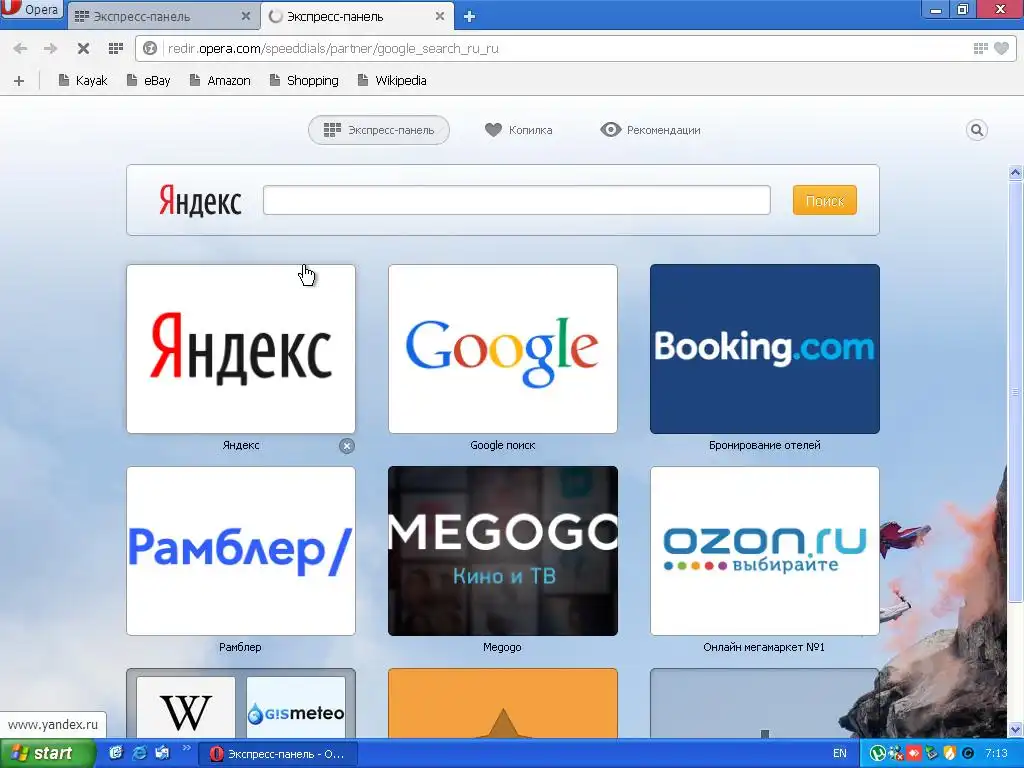Switch to the Копилка section
1024x768 pixels.
pos(519,130)
